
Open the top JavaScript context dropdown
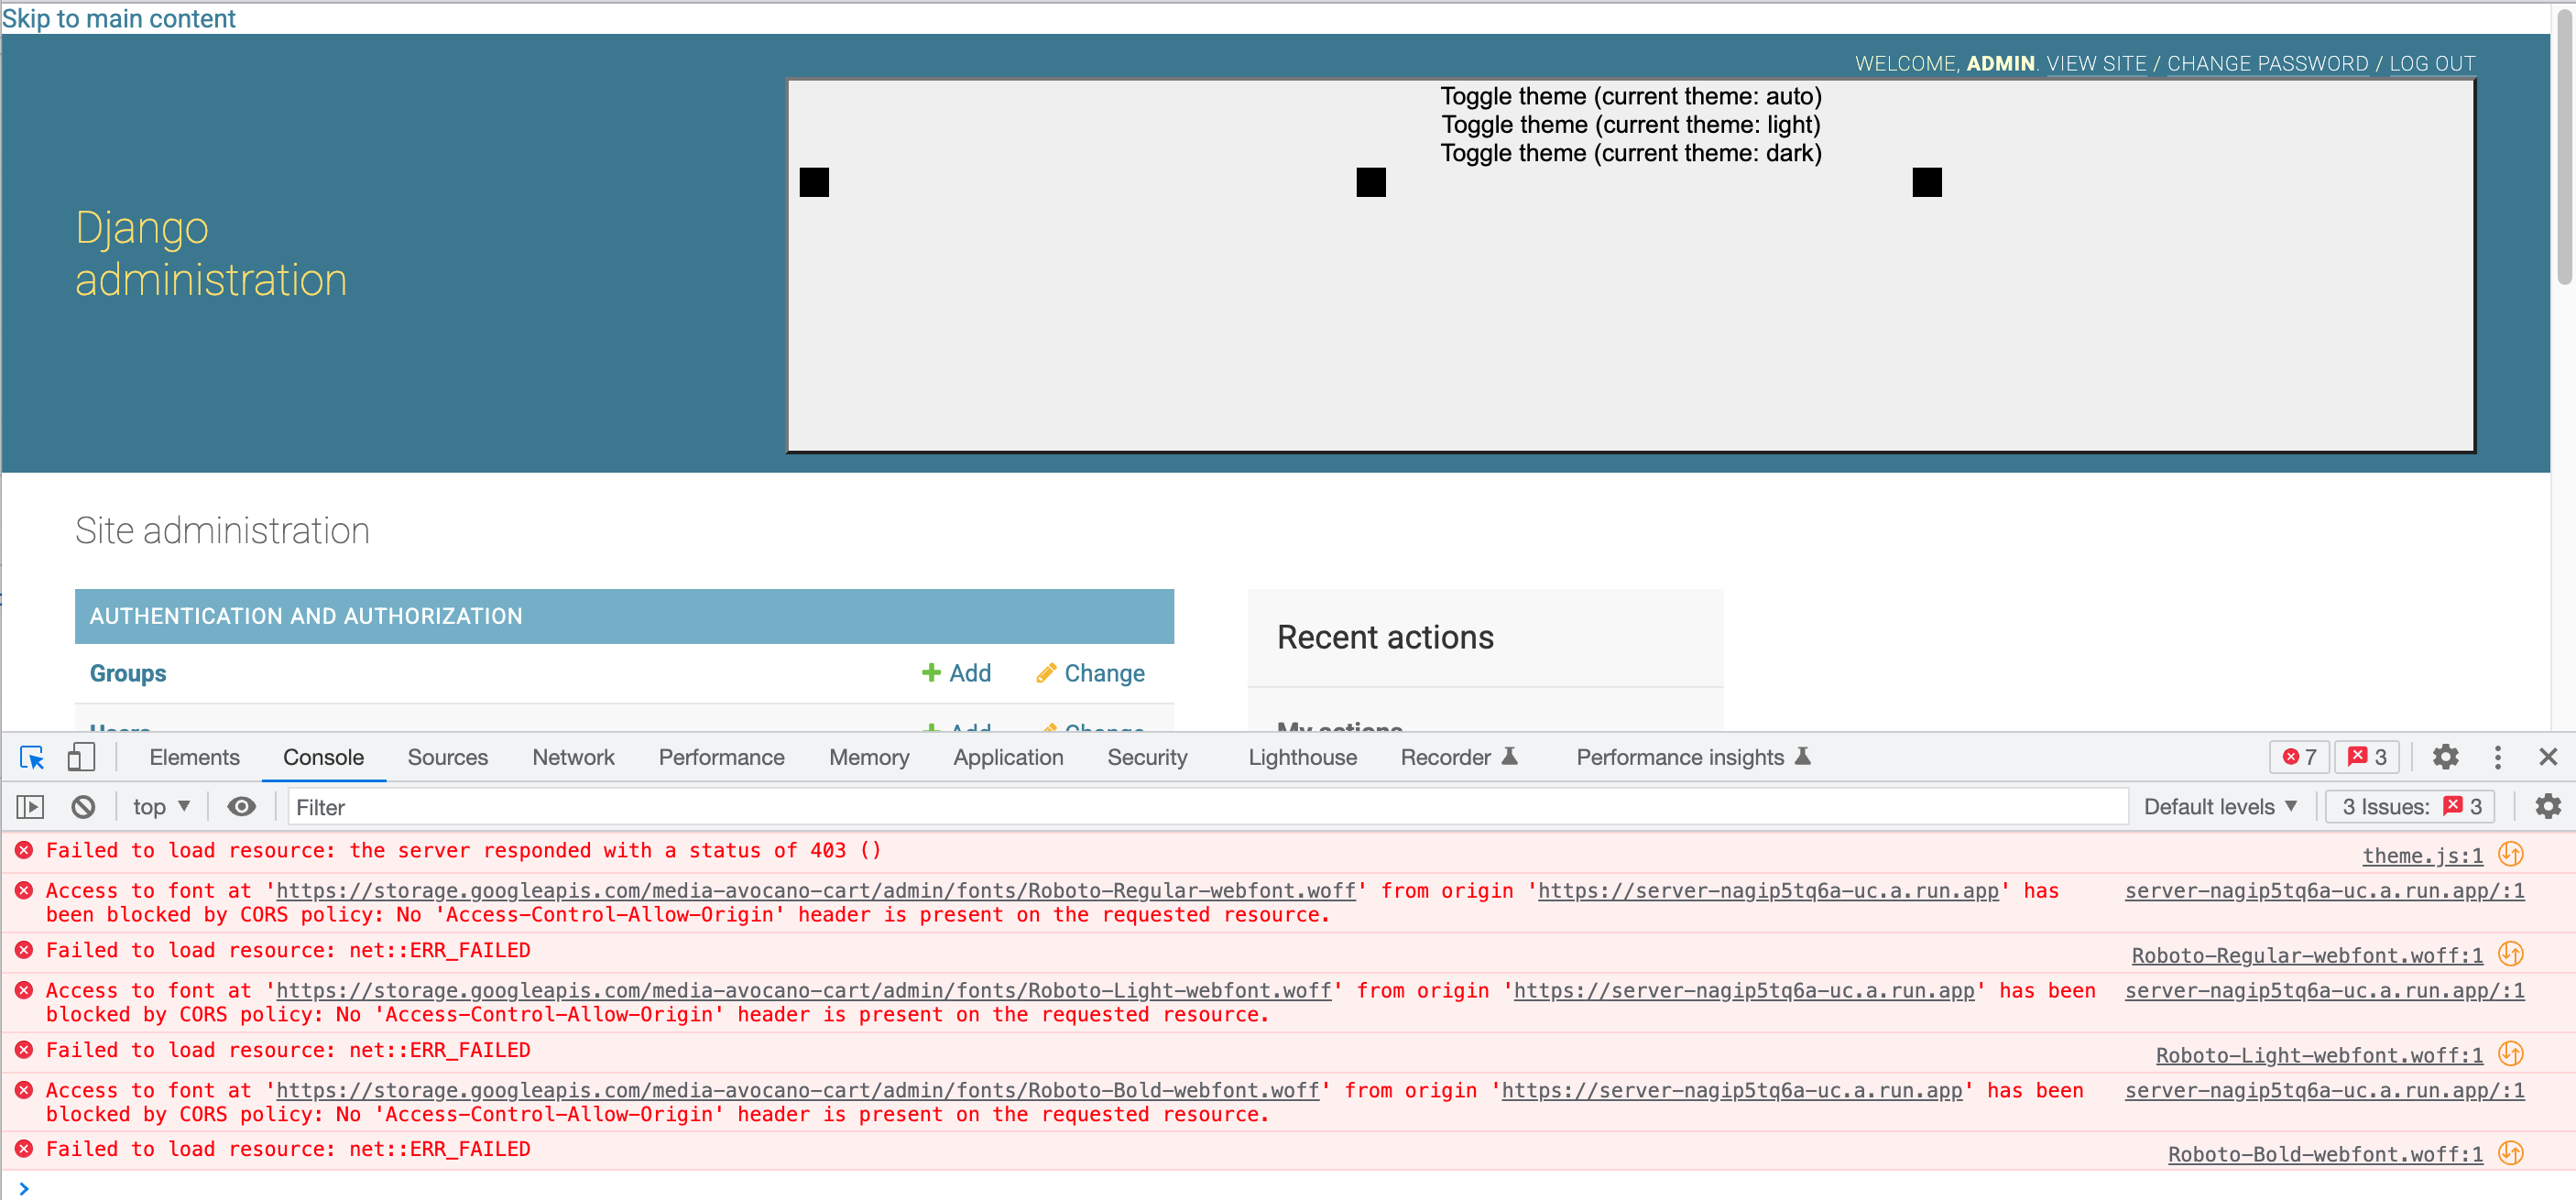pyautogui.click(x=161, y=807)
